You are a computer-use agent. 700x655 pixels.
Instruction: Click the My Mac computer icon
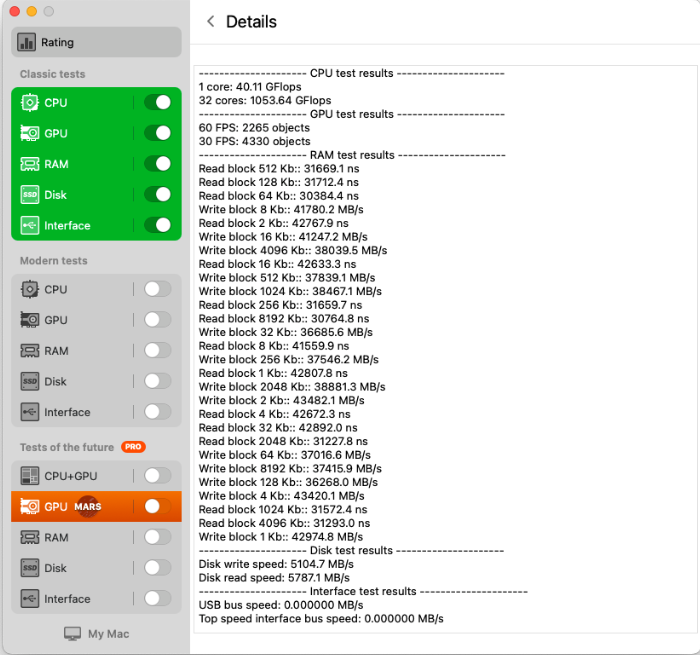(x=72, y=634)
